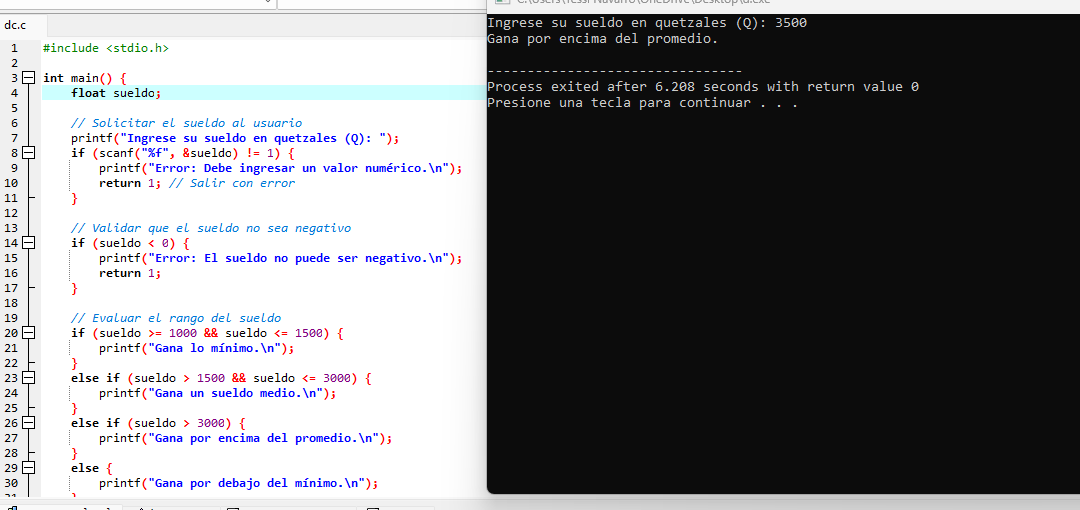Place cursor on the #include <stdio.h> line
The height and width of the screenshot is (510, 1080).
click(x=106, y=48)
